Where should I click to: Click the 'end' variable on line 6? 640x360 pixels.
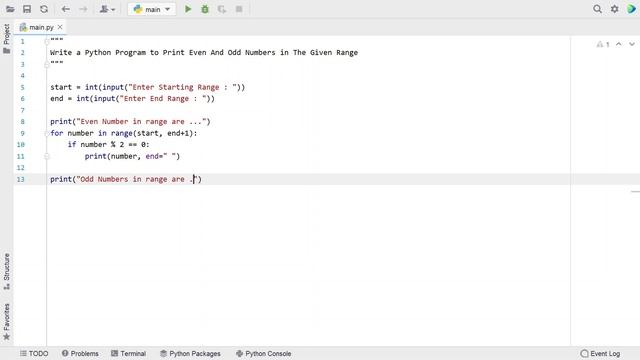tap(57, 98)
